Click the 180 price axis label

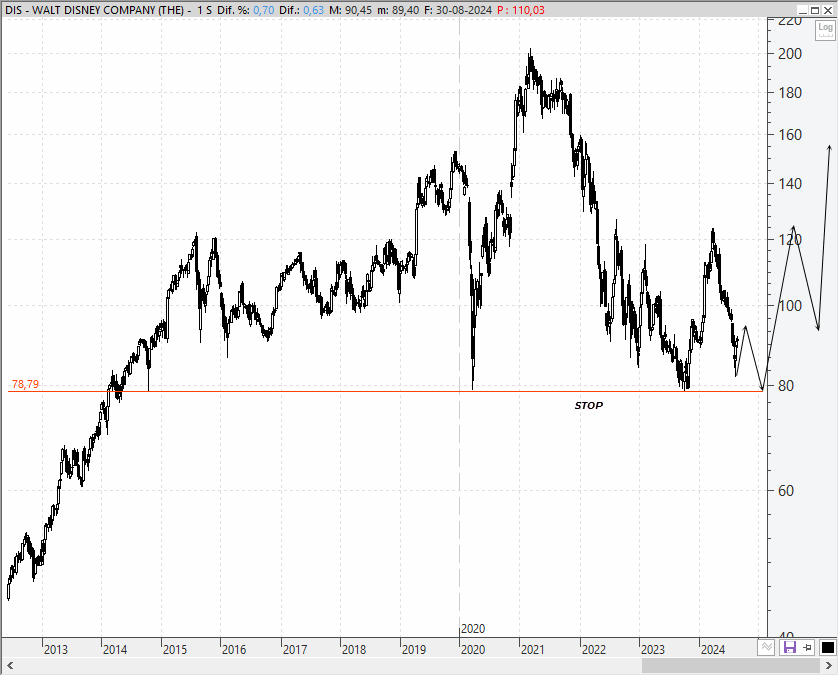[x=789, y=93]
